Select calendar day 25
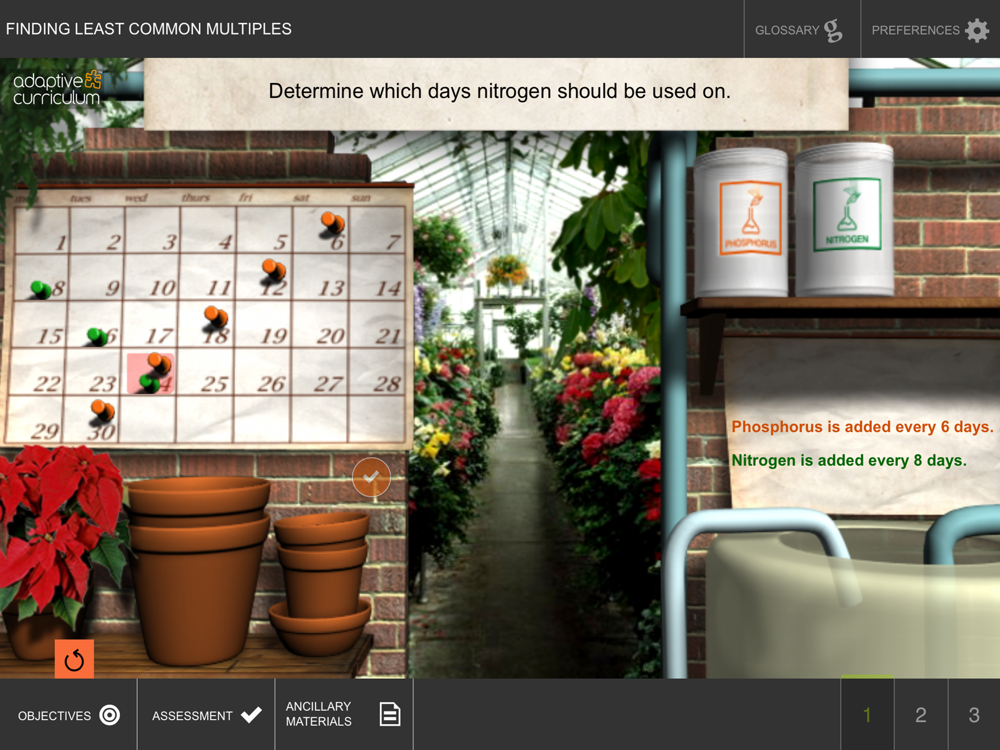 (207, 372)
